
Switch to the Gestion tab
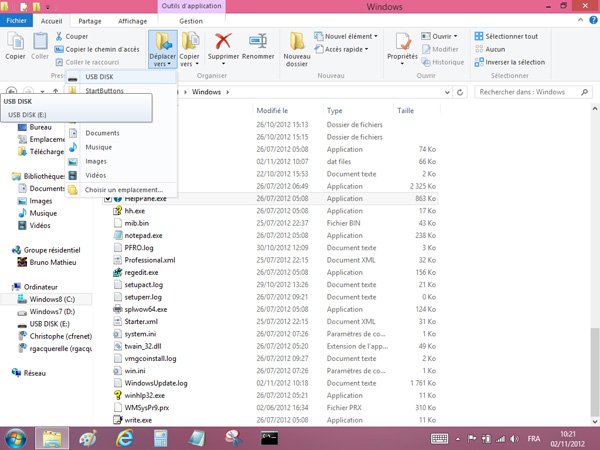191,21
